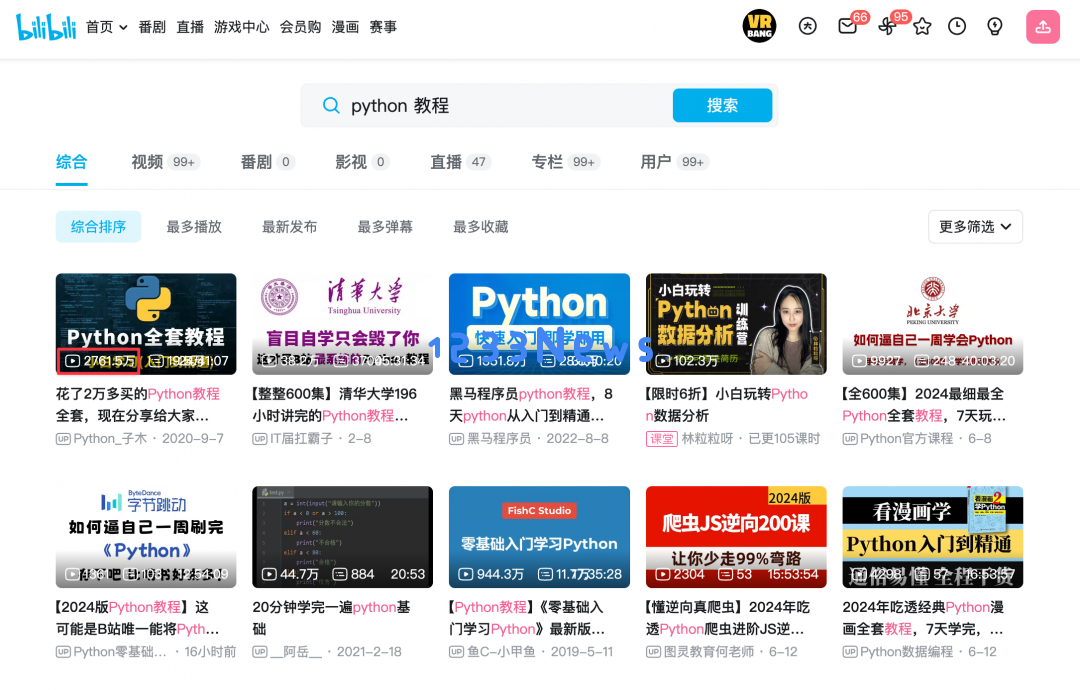Open title 花了2万多买的Python教程全套
The width and height of the screenshot is (1080, 690).
click(x=138, y=405)
